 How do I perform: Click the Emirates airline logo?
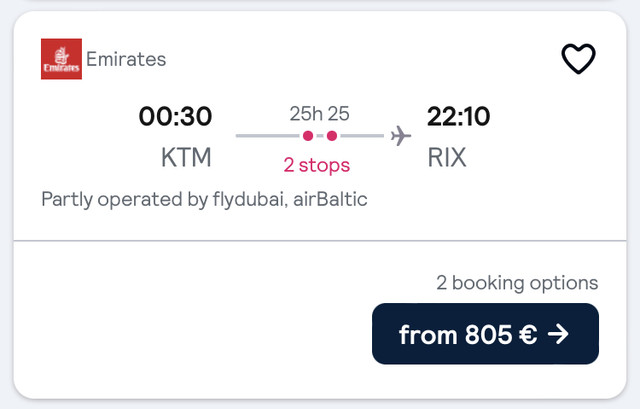[x=60, y=59]
